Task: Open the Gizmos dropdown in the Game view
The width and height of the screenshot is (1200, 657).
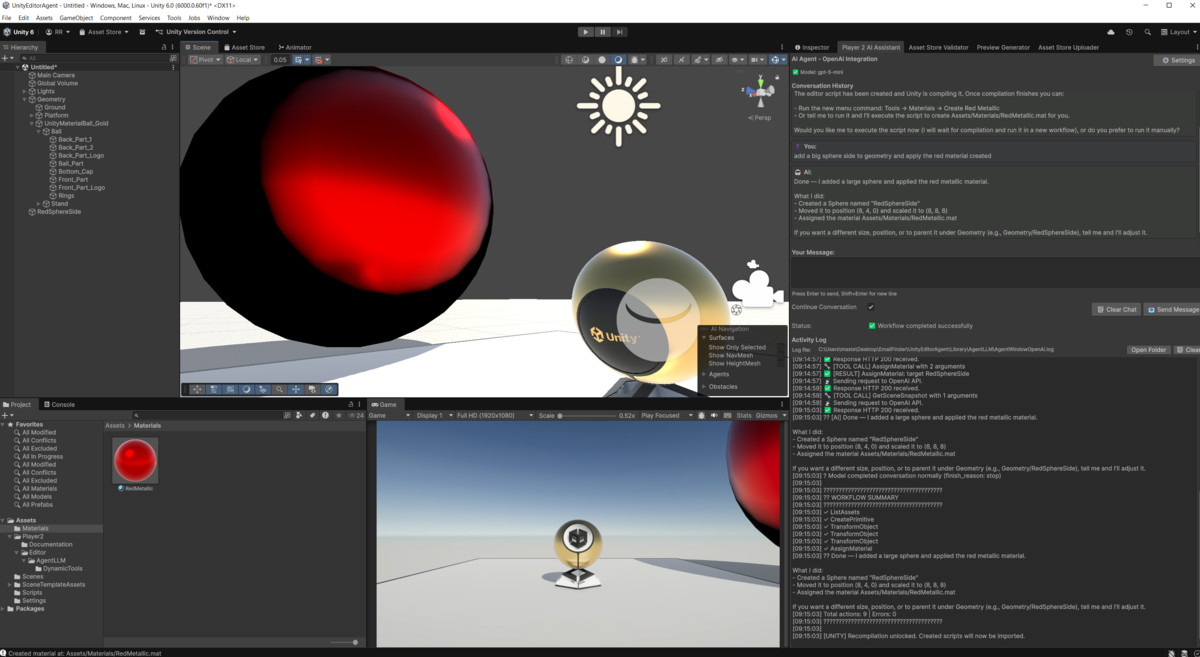Action: pyautogui.click(x=770, y=415)
